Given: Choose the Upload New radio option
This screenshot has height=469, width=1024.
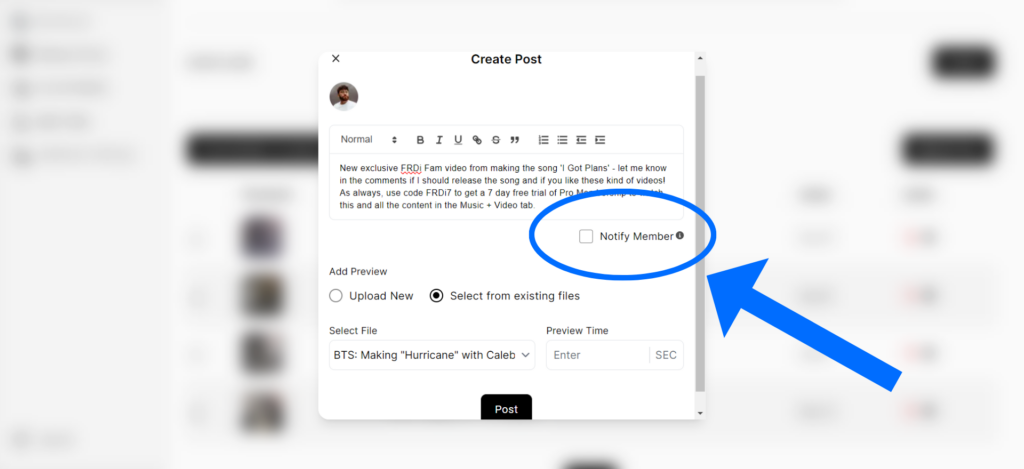Looking at the screenshot, I should [336, 296].
